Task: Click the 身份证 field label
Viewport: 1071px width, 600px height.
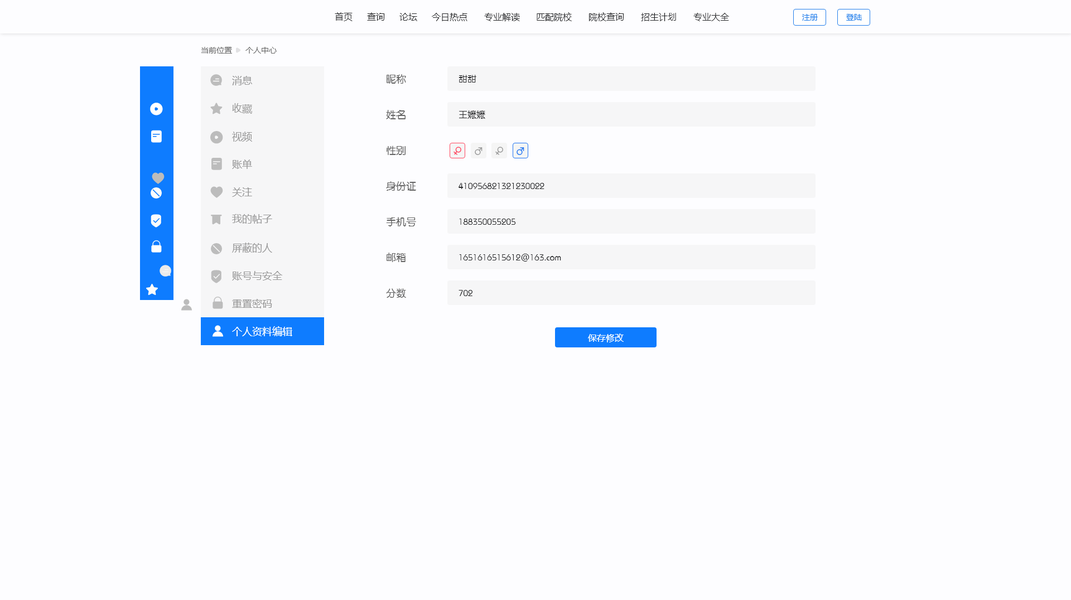Action: click(x=401, y=186)
